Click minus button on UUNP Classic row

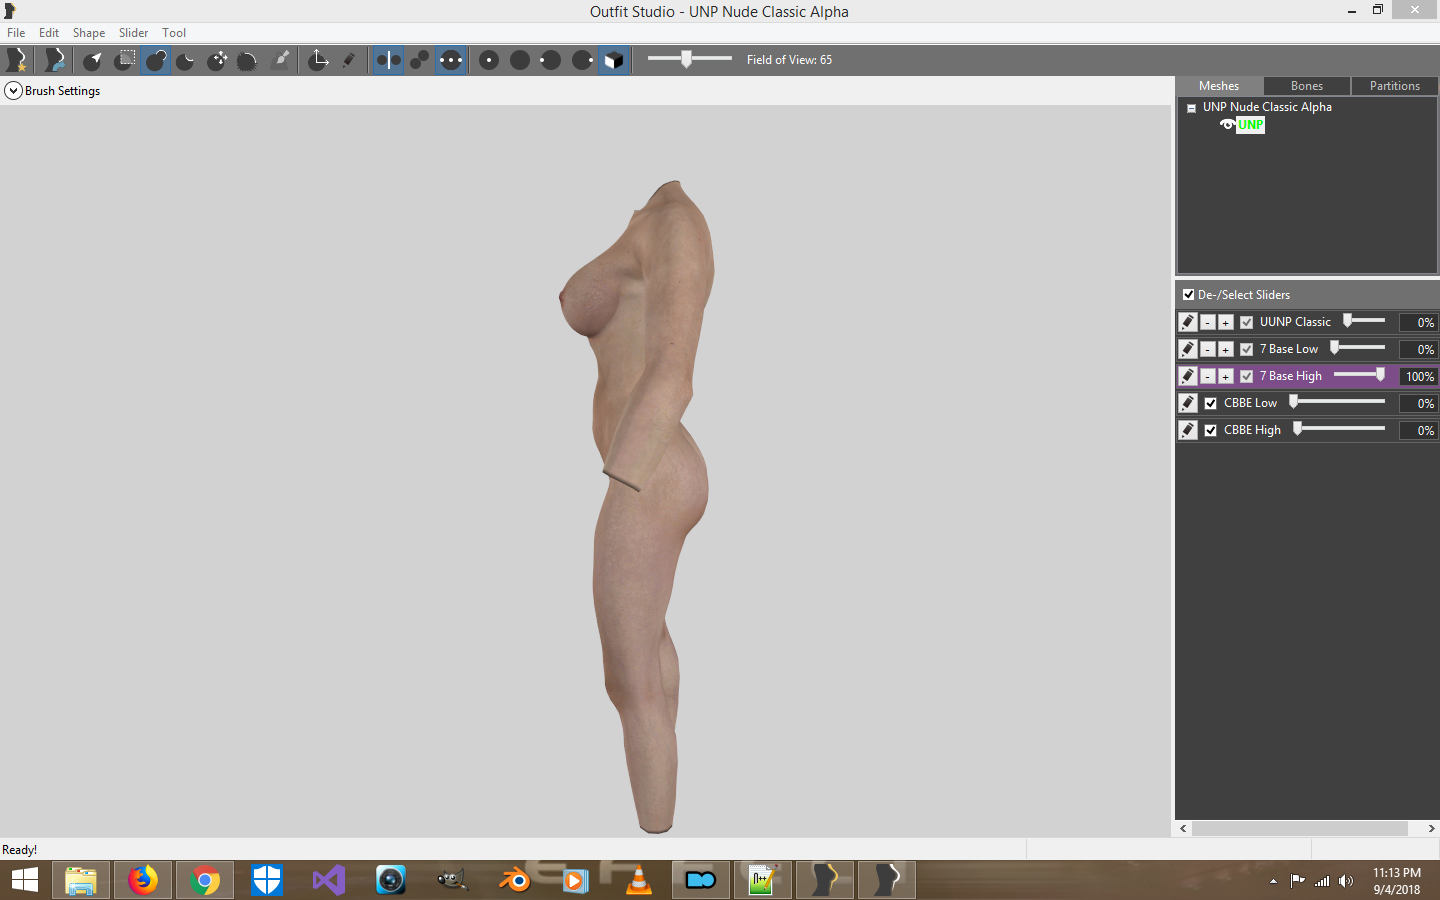coord(1208,322)
